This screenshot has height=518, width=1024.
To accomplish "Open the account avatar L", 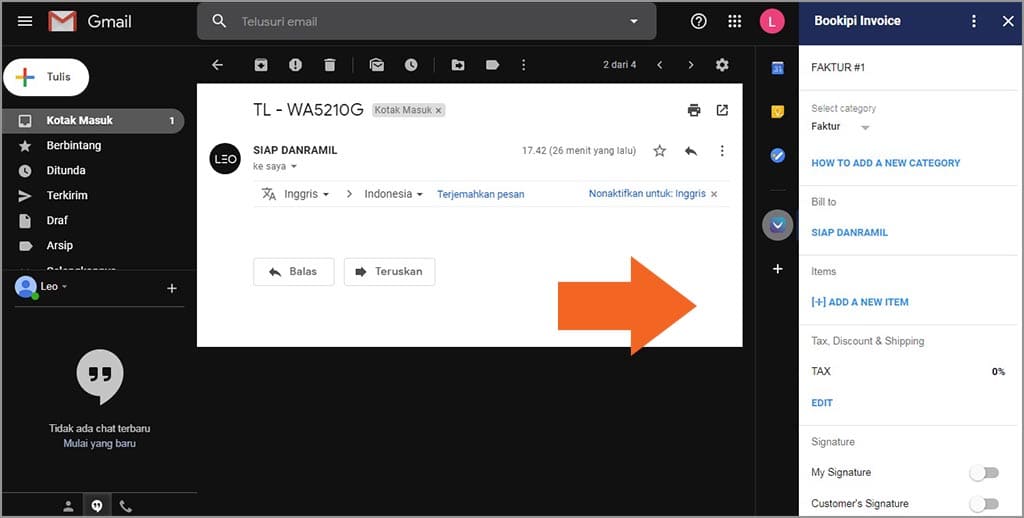I will pos(772,22).
